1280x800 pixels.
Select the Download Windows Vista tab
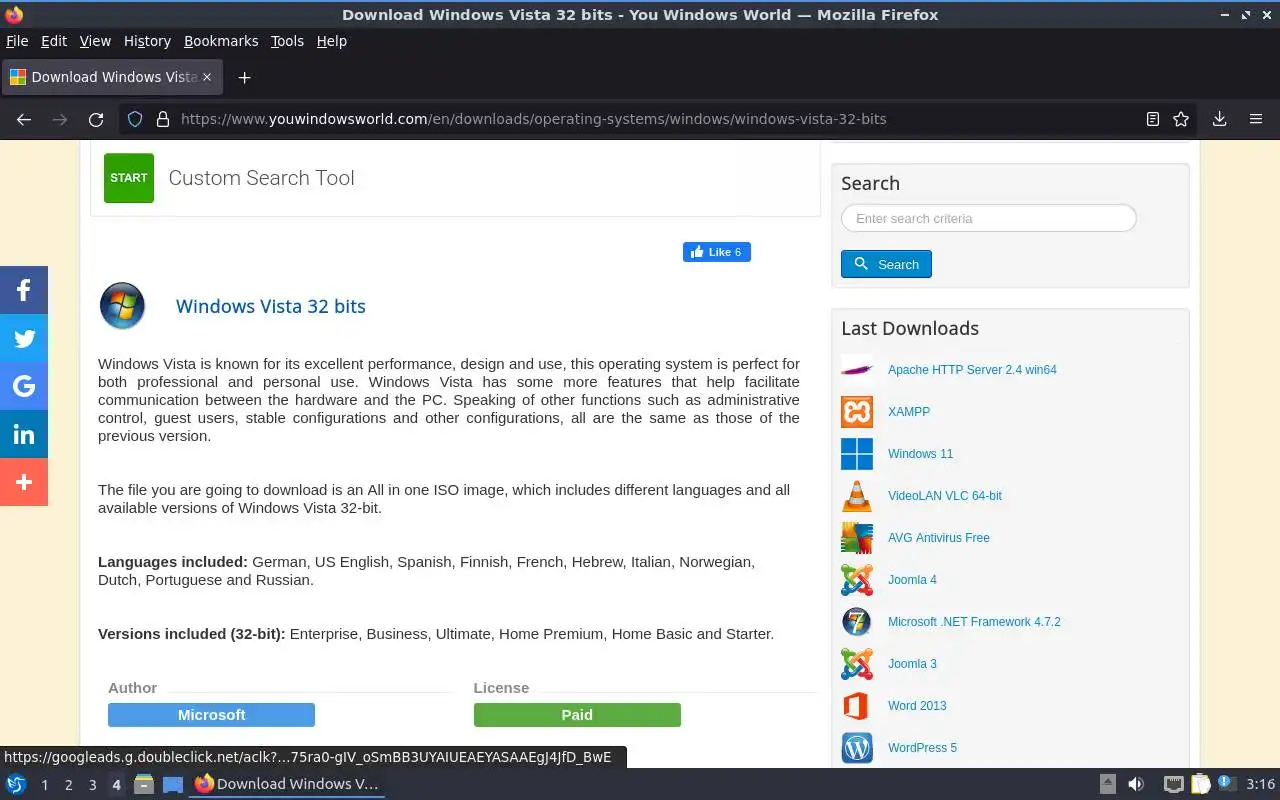(110, 77)
